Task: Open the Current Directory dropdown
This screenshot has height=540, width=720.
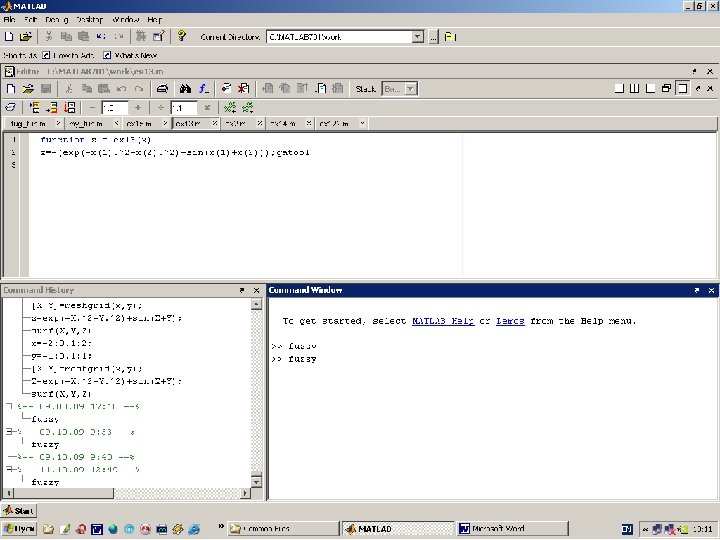Action: [x=418, y=37]
